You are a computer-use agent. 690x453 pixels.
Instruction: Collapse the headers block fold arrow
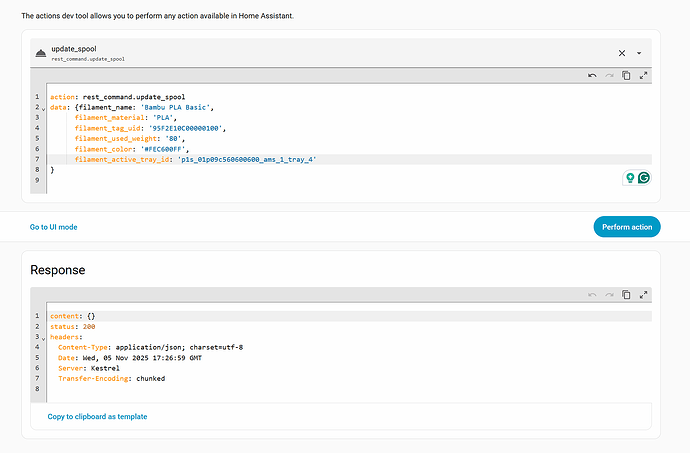43,337
